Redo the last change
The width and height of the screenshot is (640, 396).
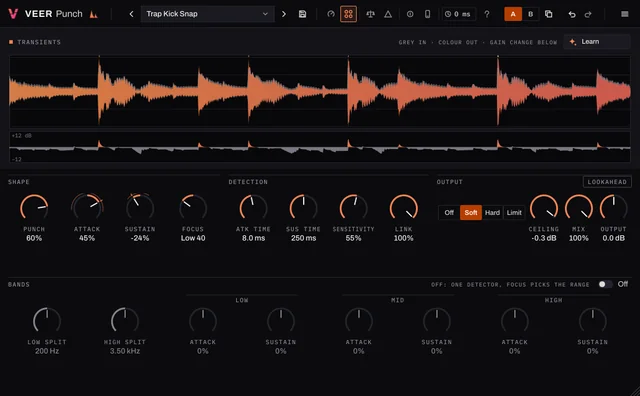[x=588, y=14]
